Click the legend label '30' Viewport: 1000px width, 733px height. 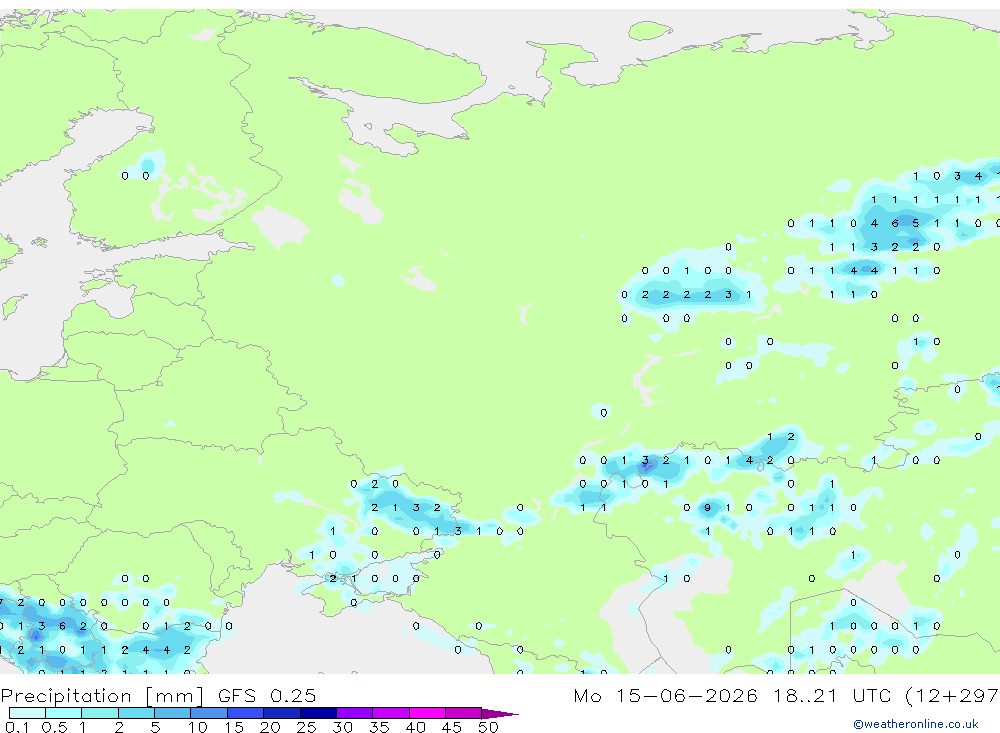(342, 727)
